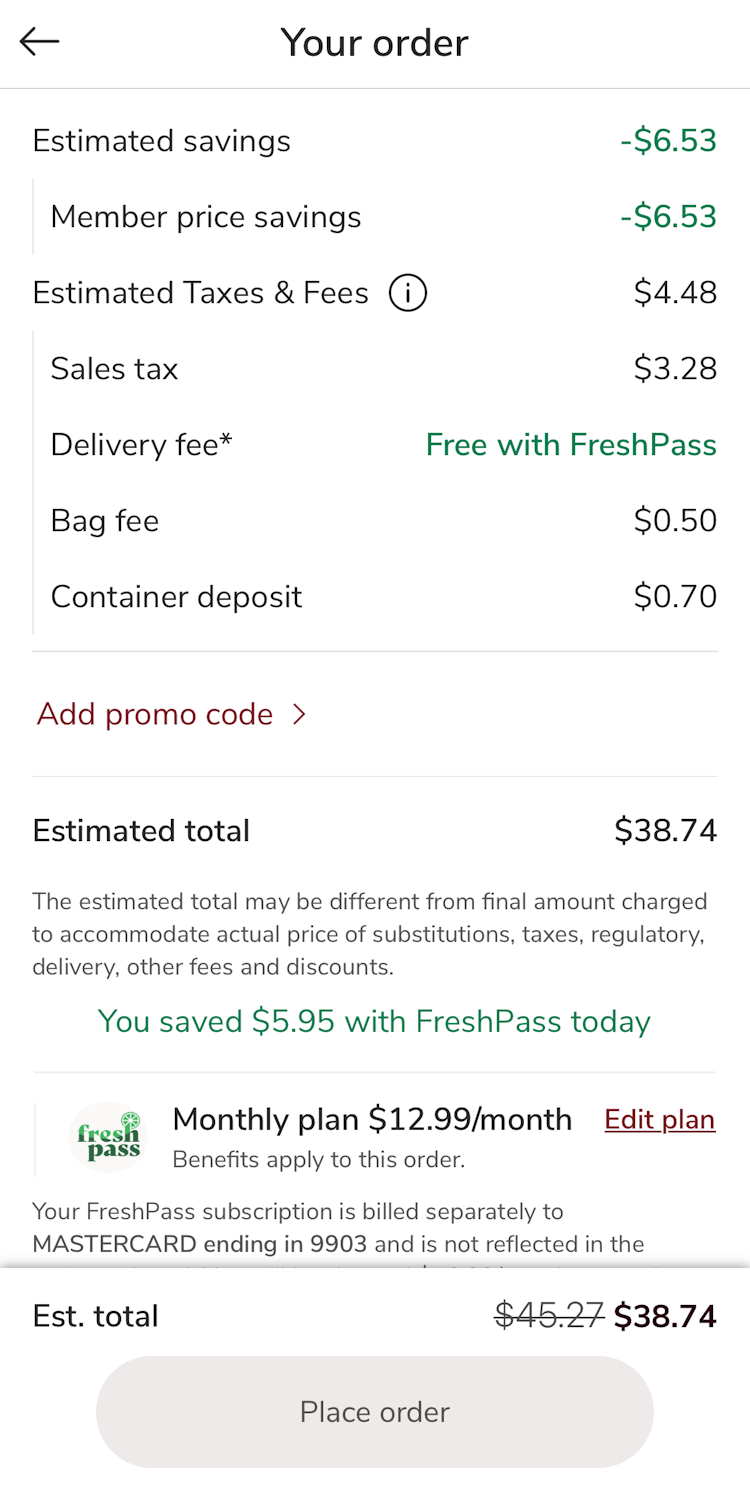Tap the You saved $5.95 FreshPass message

point(375,1021)
